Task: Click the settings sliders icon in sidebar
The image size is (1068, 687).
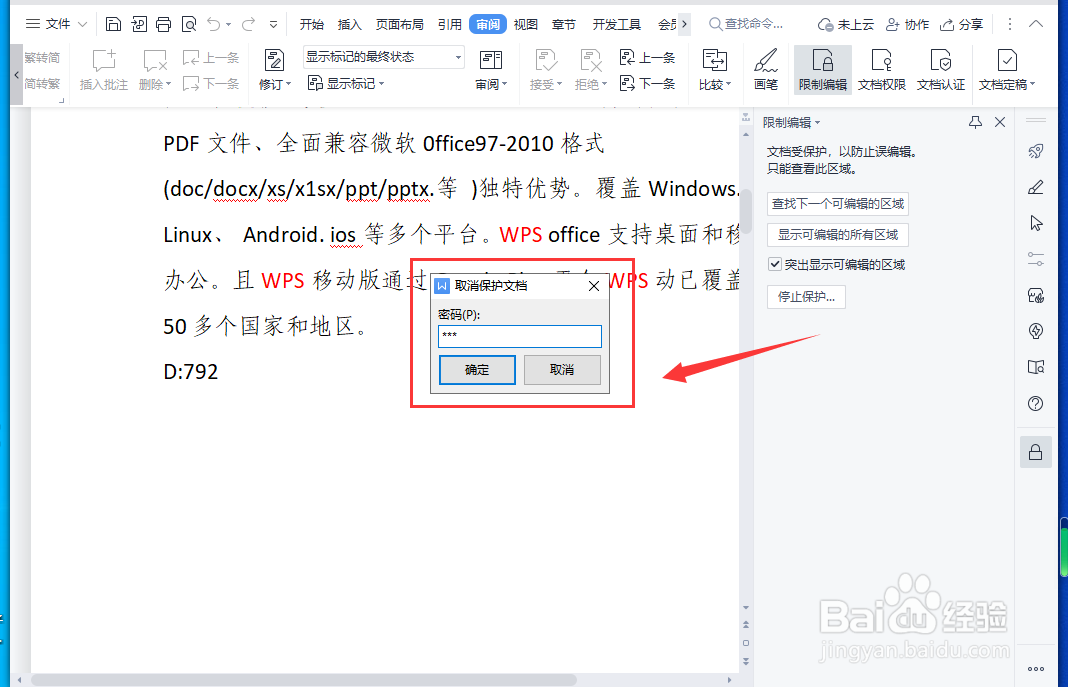Action: pos(1035,259)
